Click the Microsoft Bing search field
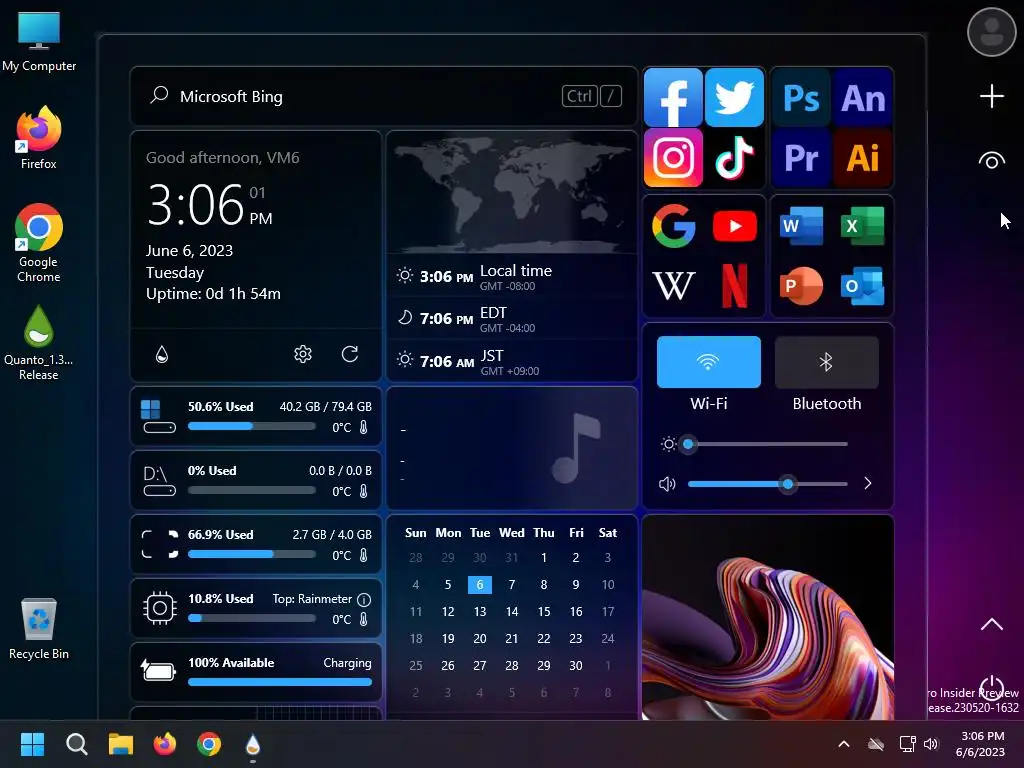The width and height of the screenshot is (1024, 768). click(x=384, y=96)
